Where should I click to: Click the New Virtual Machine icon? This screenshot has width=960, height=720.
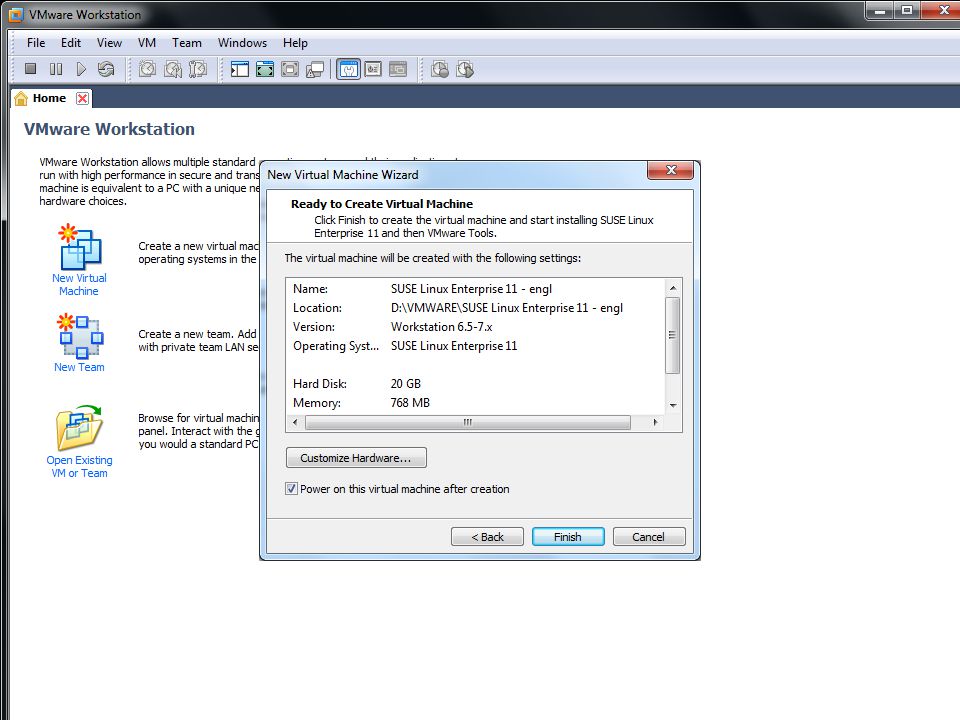coord(80,247)
